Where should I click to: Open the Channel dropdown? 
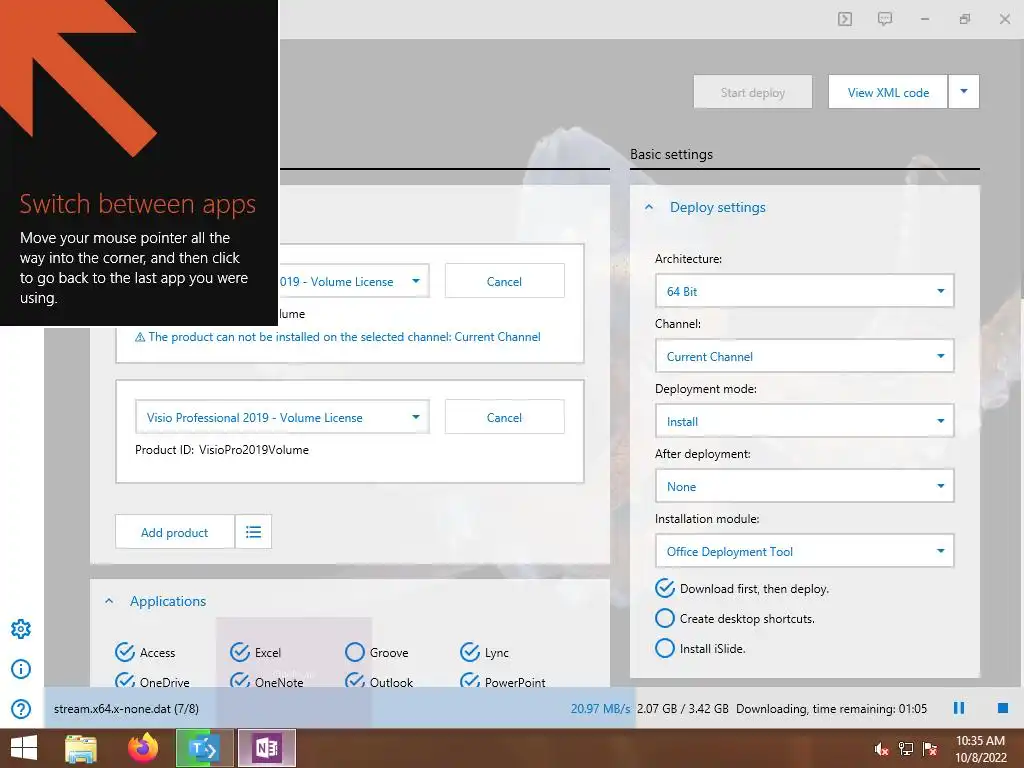coord(805,356)
